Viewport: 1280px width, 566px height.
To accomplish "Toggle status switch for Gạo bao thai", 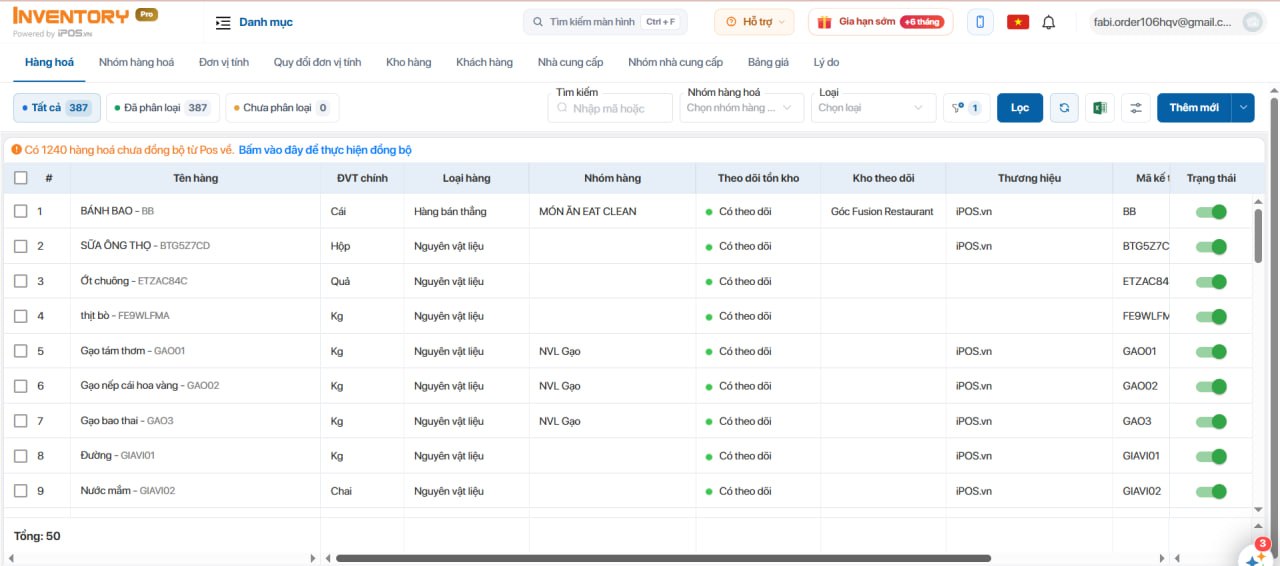I will (1211, 421).
